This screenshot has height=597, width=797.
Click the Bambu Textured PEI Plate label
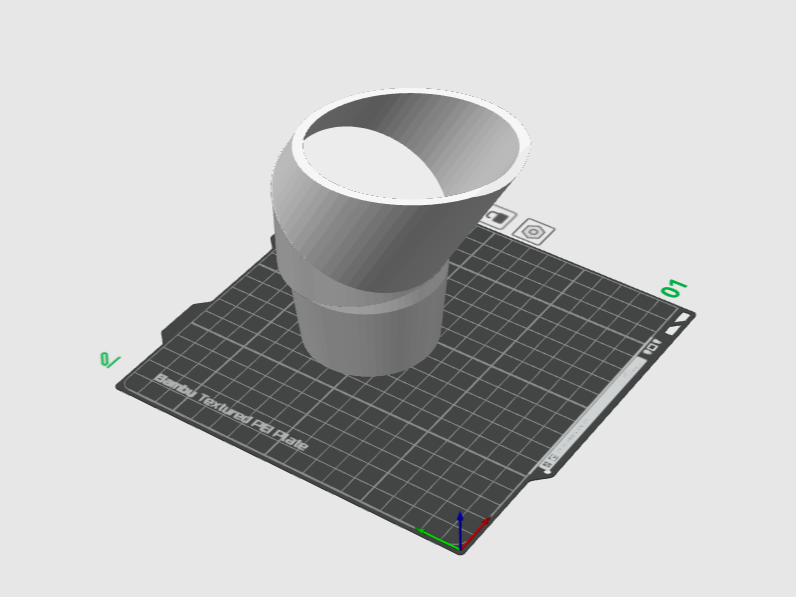pyautogui.click(x=232, y=413)
